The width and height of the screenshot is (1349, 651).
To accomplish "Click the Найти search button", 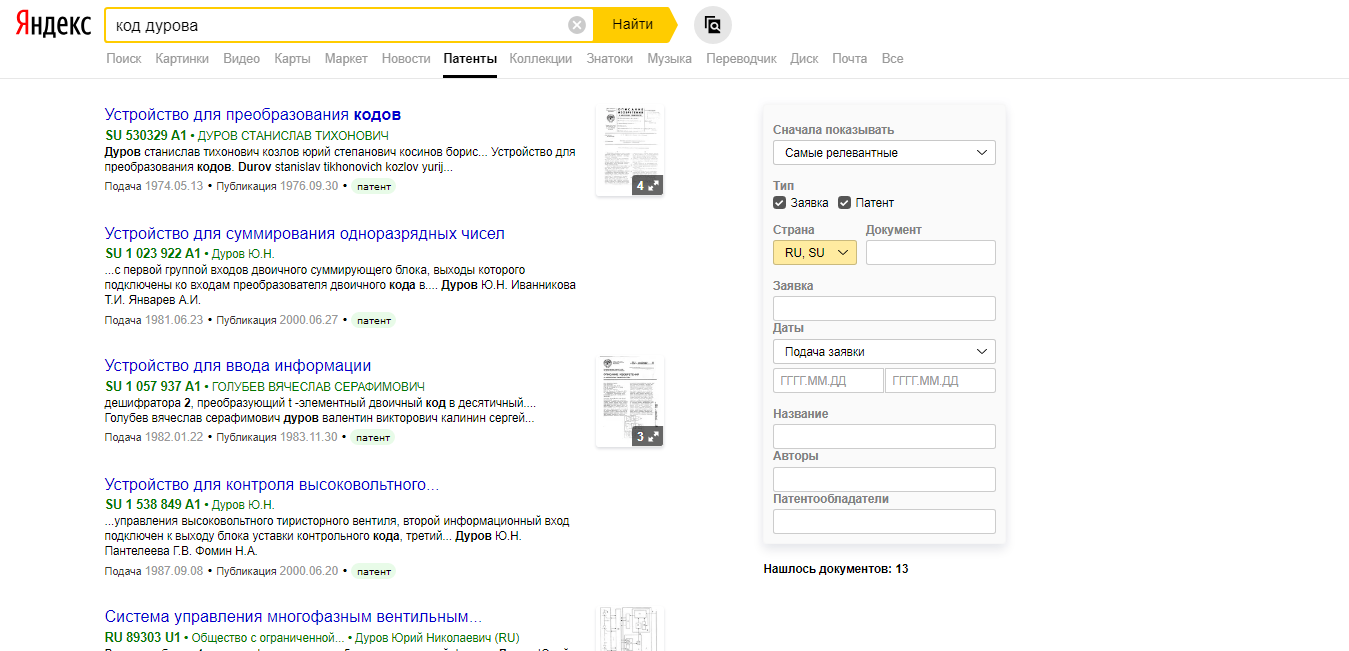I will coord(633,25).
